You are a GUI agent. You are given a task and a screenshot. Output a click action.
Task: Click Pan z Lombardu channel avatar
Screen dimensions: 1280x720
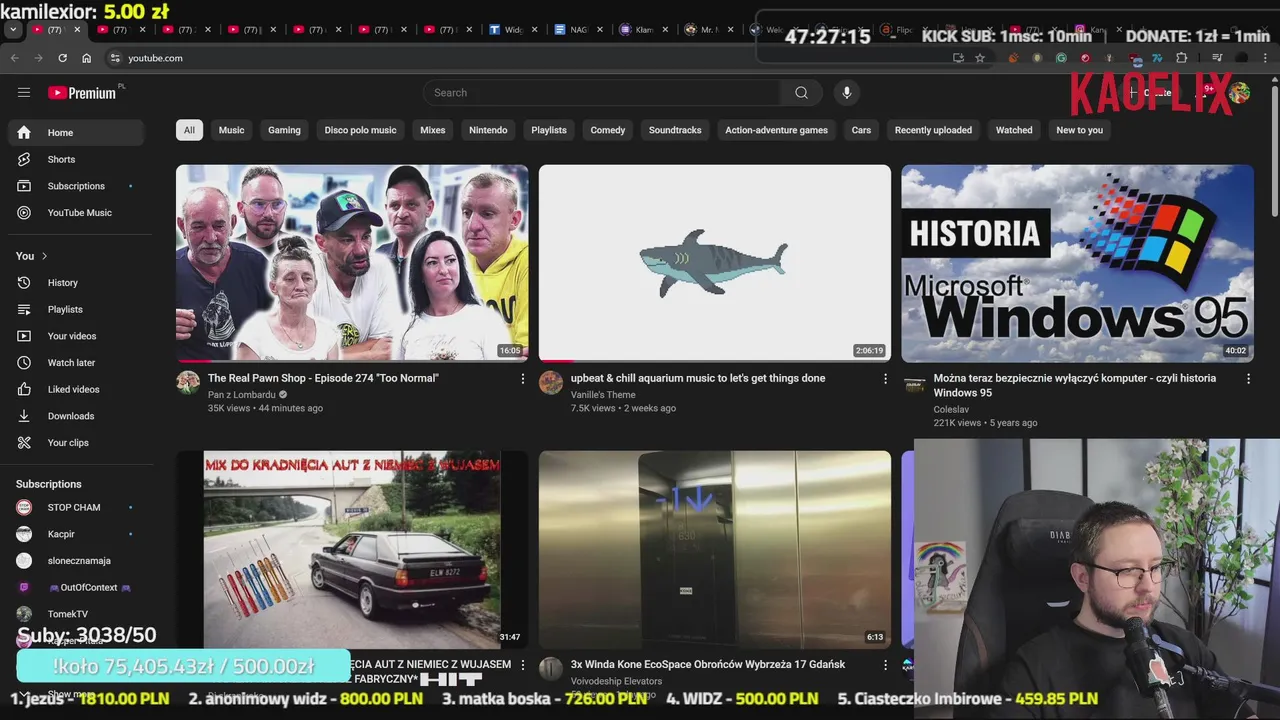[188, 383]
